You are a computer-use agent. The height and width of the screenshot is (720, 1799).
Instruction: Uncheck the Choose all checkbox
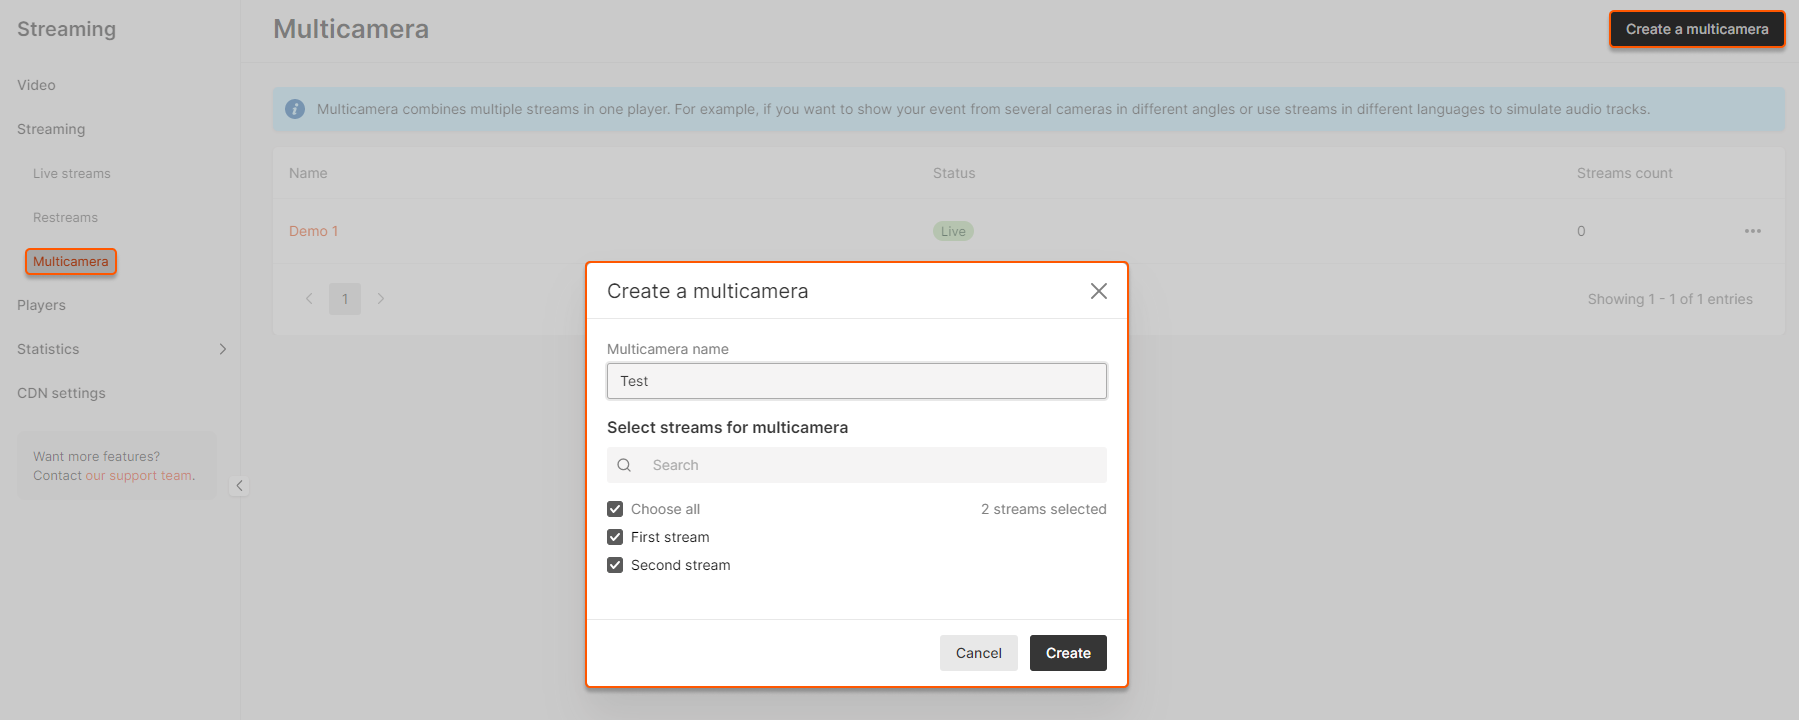615,509
